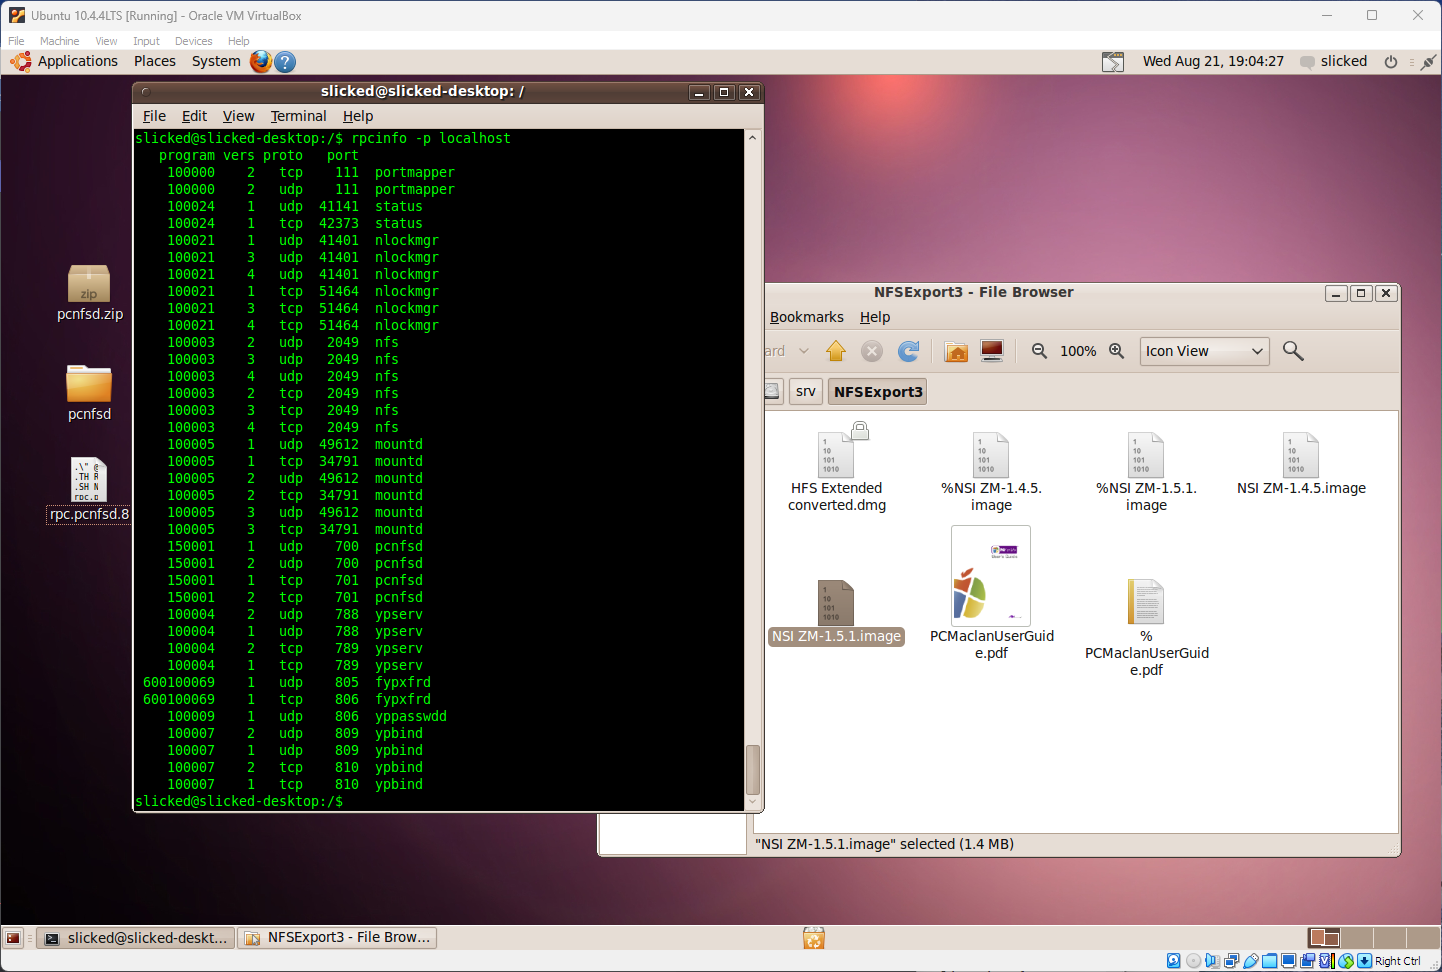Click VirtualBox shared folders status icon
This screenshot has height=972, width=1442.
tap(1270, 961)
